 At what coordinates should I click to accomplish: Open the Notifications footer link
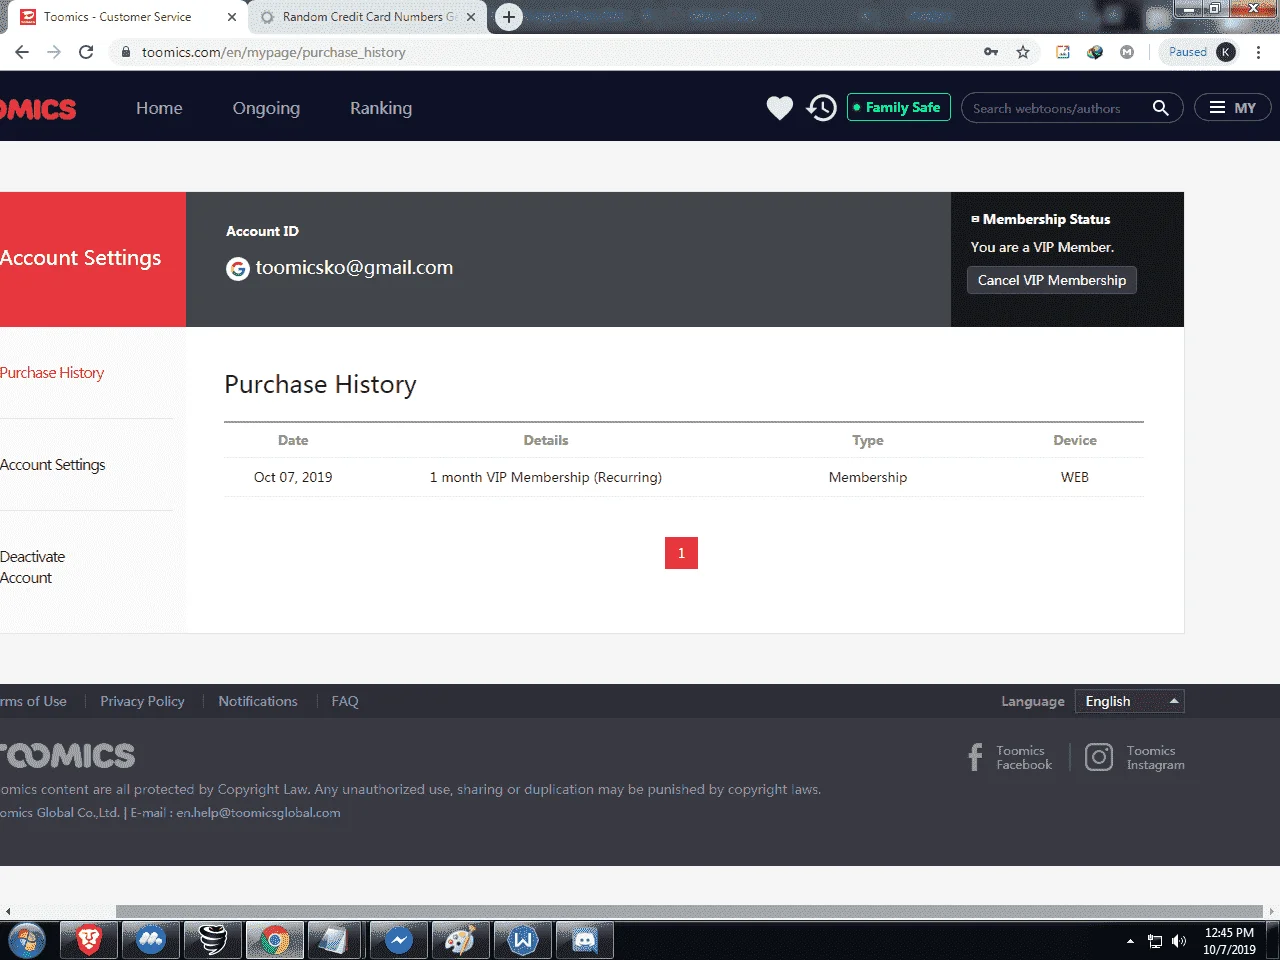(258, 701)
